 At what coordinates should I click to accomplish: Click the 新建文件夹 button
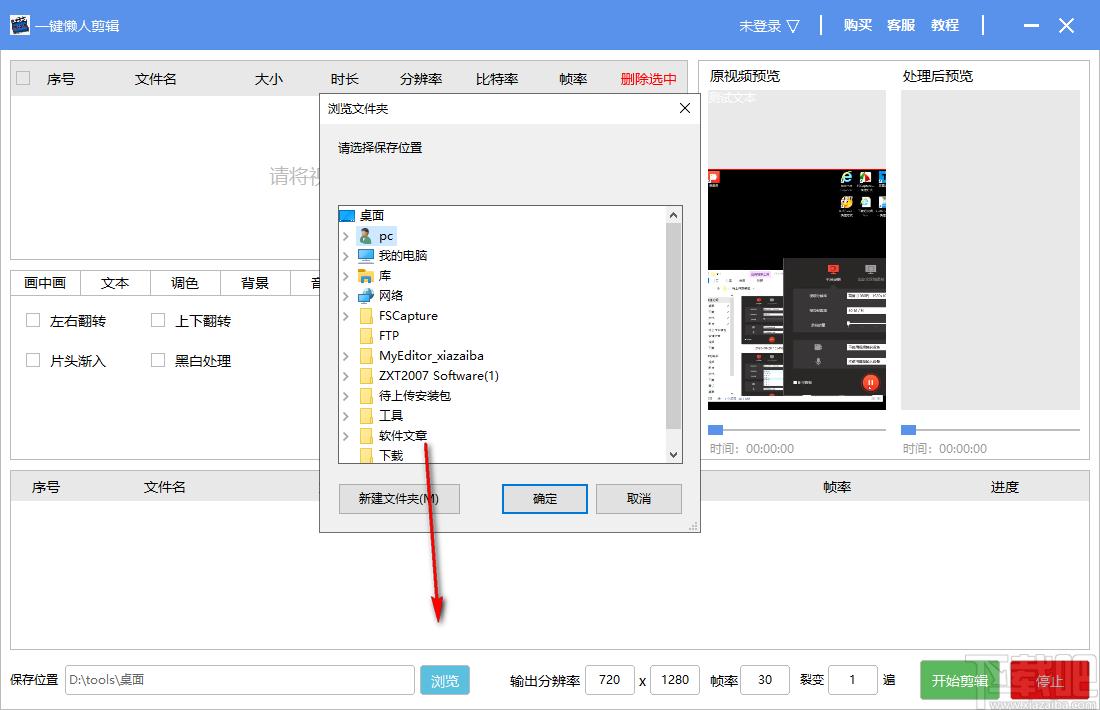pos(398,499)
